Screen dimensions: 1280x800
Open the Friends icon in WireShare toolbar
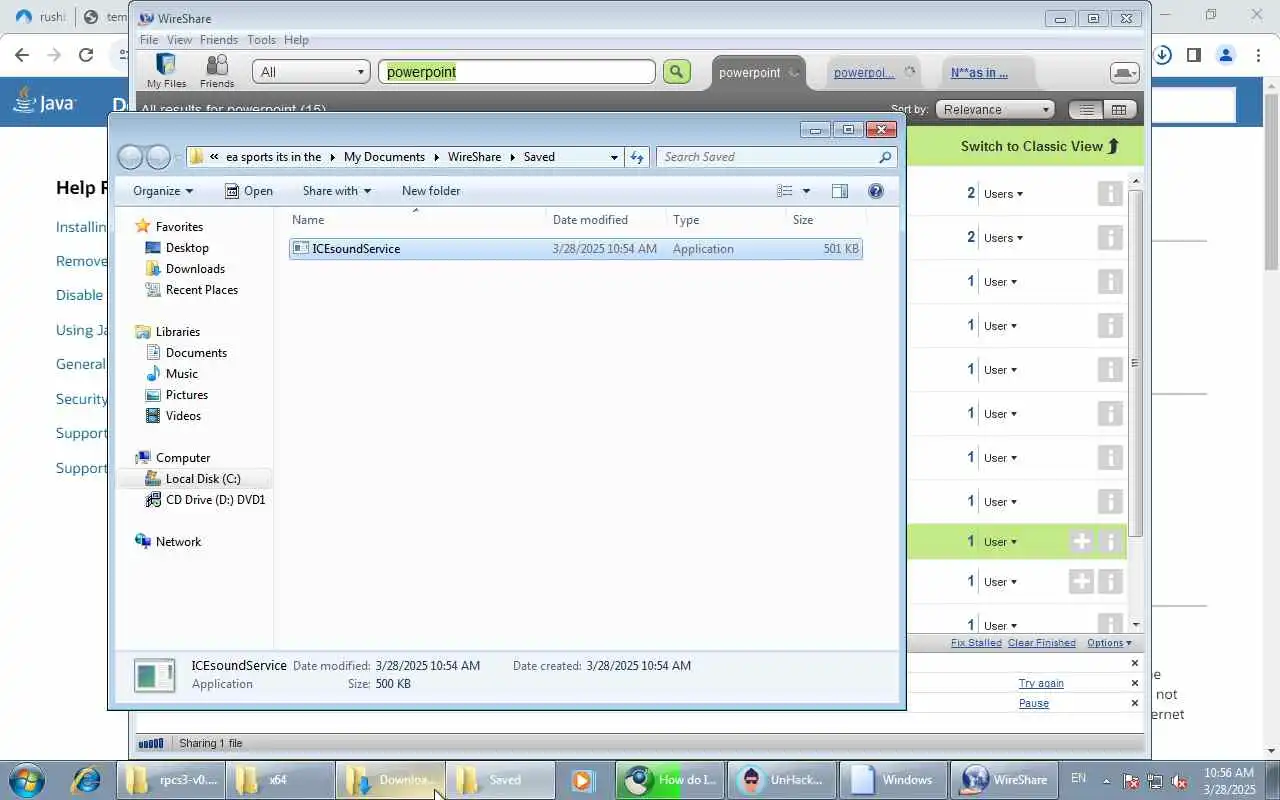click(216, 71)
